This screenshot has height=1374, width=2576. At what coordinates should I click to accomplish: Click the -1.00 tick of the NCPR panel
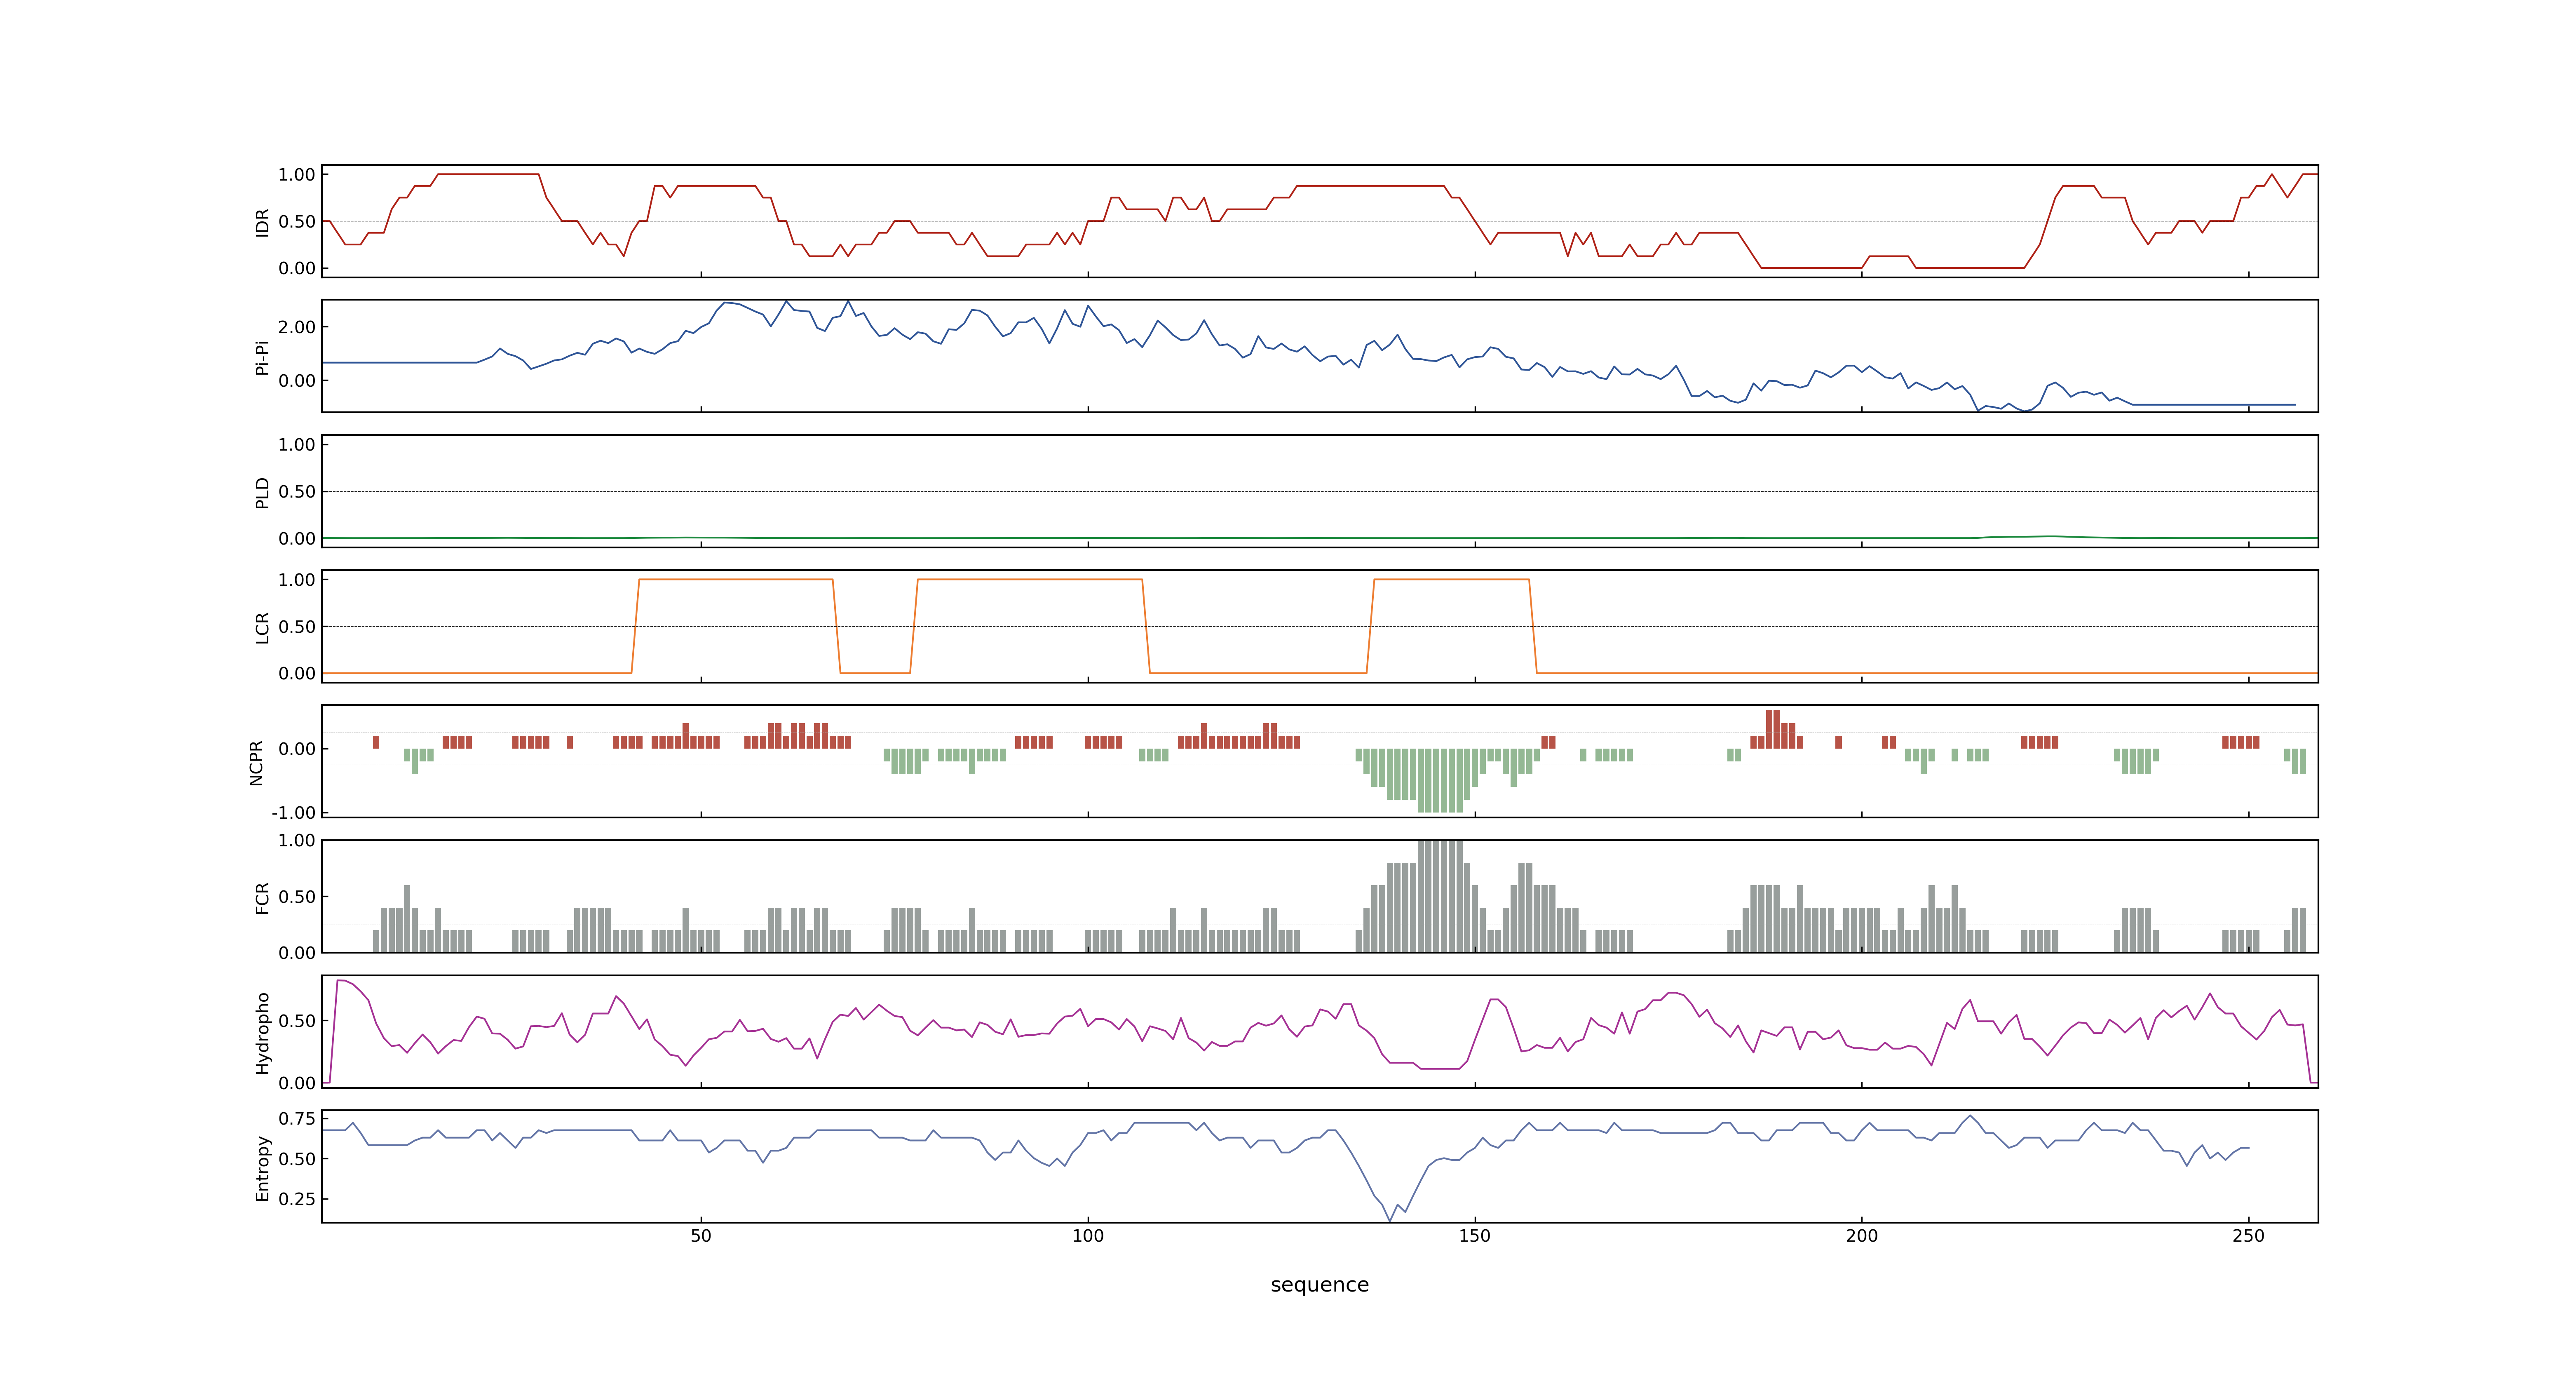[x=293, y=813]
